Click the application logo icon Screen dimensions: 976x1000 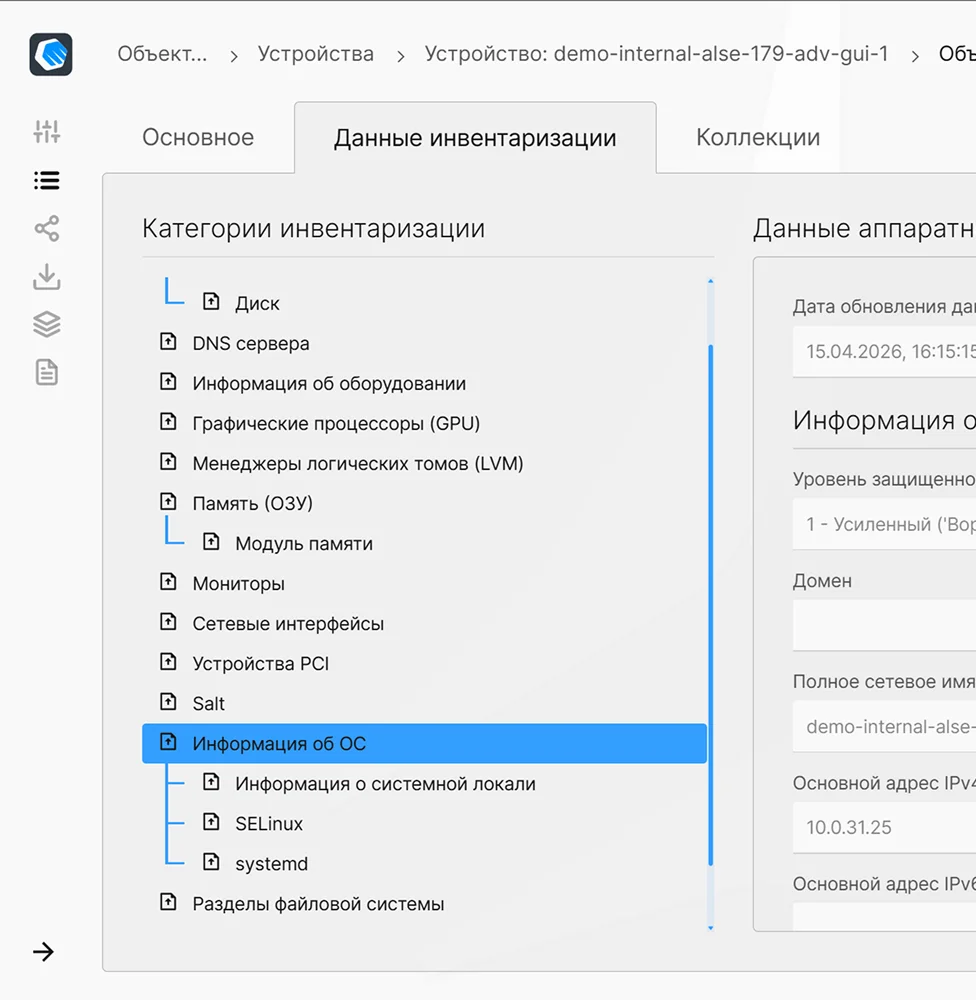[x=51, y=54]
